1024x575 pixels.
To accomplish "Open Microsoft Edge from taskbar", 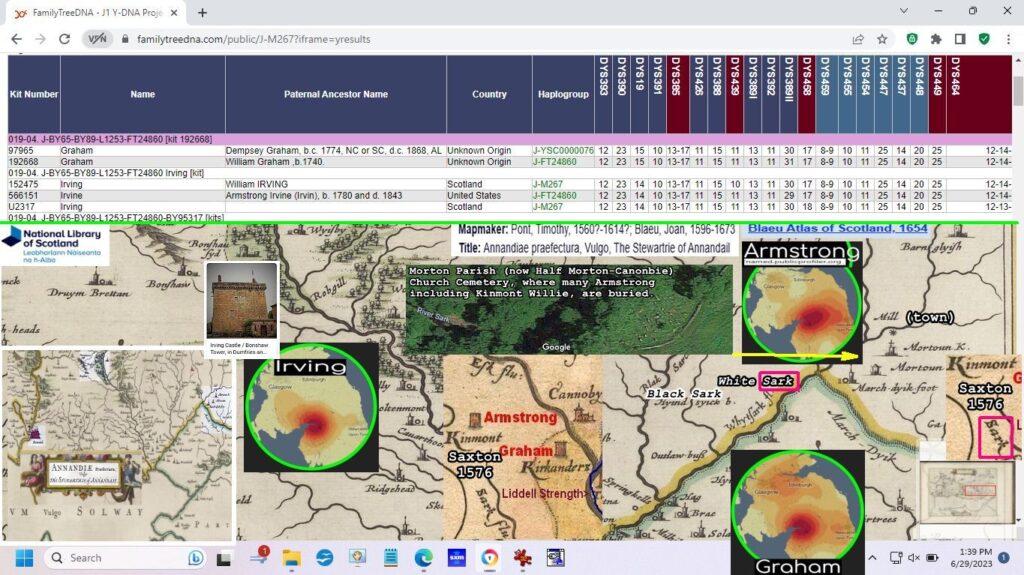I will click(423, 558).
